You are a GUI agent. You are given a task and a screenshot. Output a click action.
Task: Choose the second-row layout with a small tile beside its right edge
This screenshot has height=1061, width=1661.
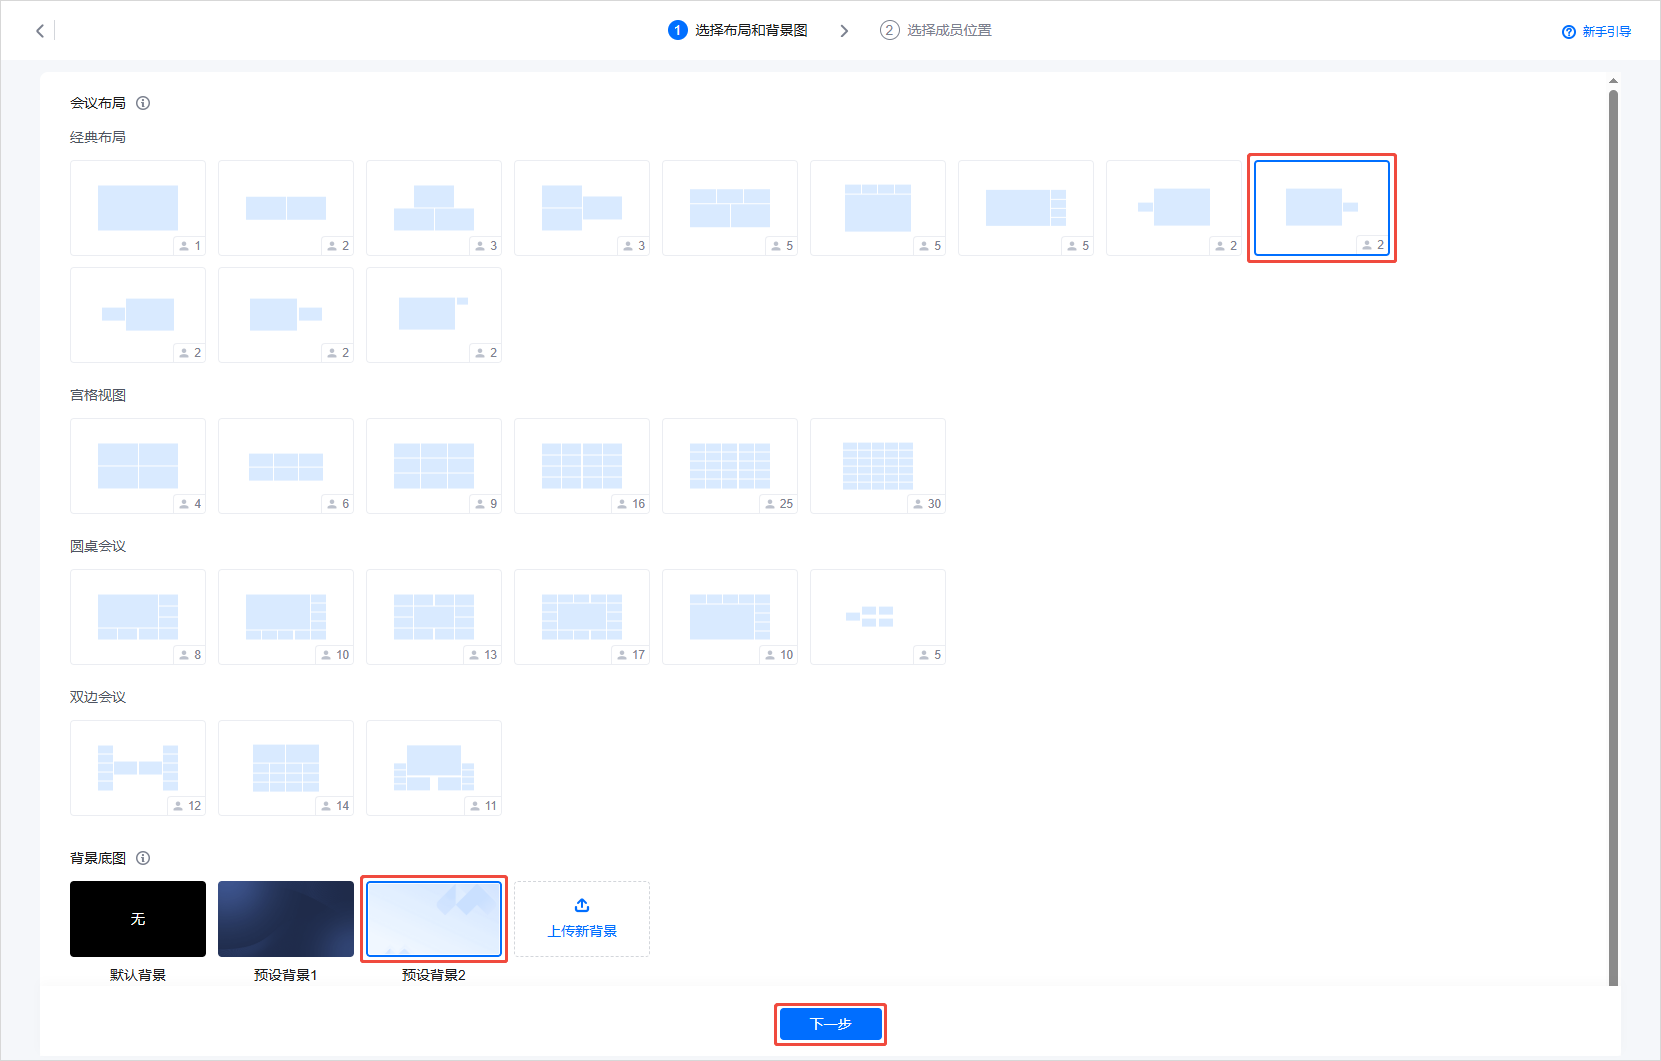(x=286, y=315)
